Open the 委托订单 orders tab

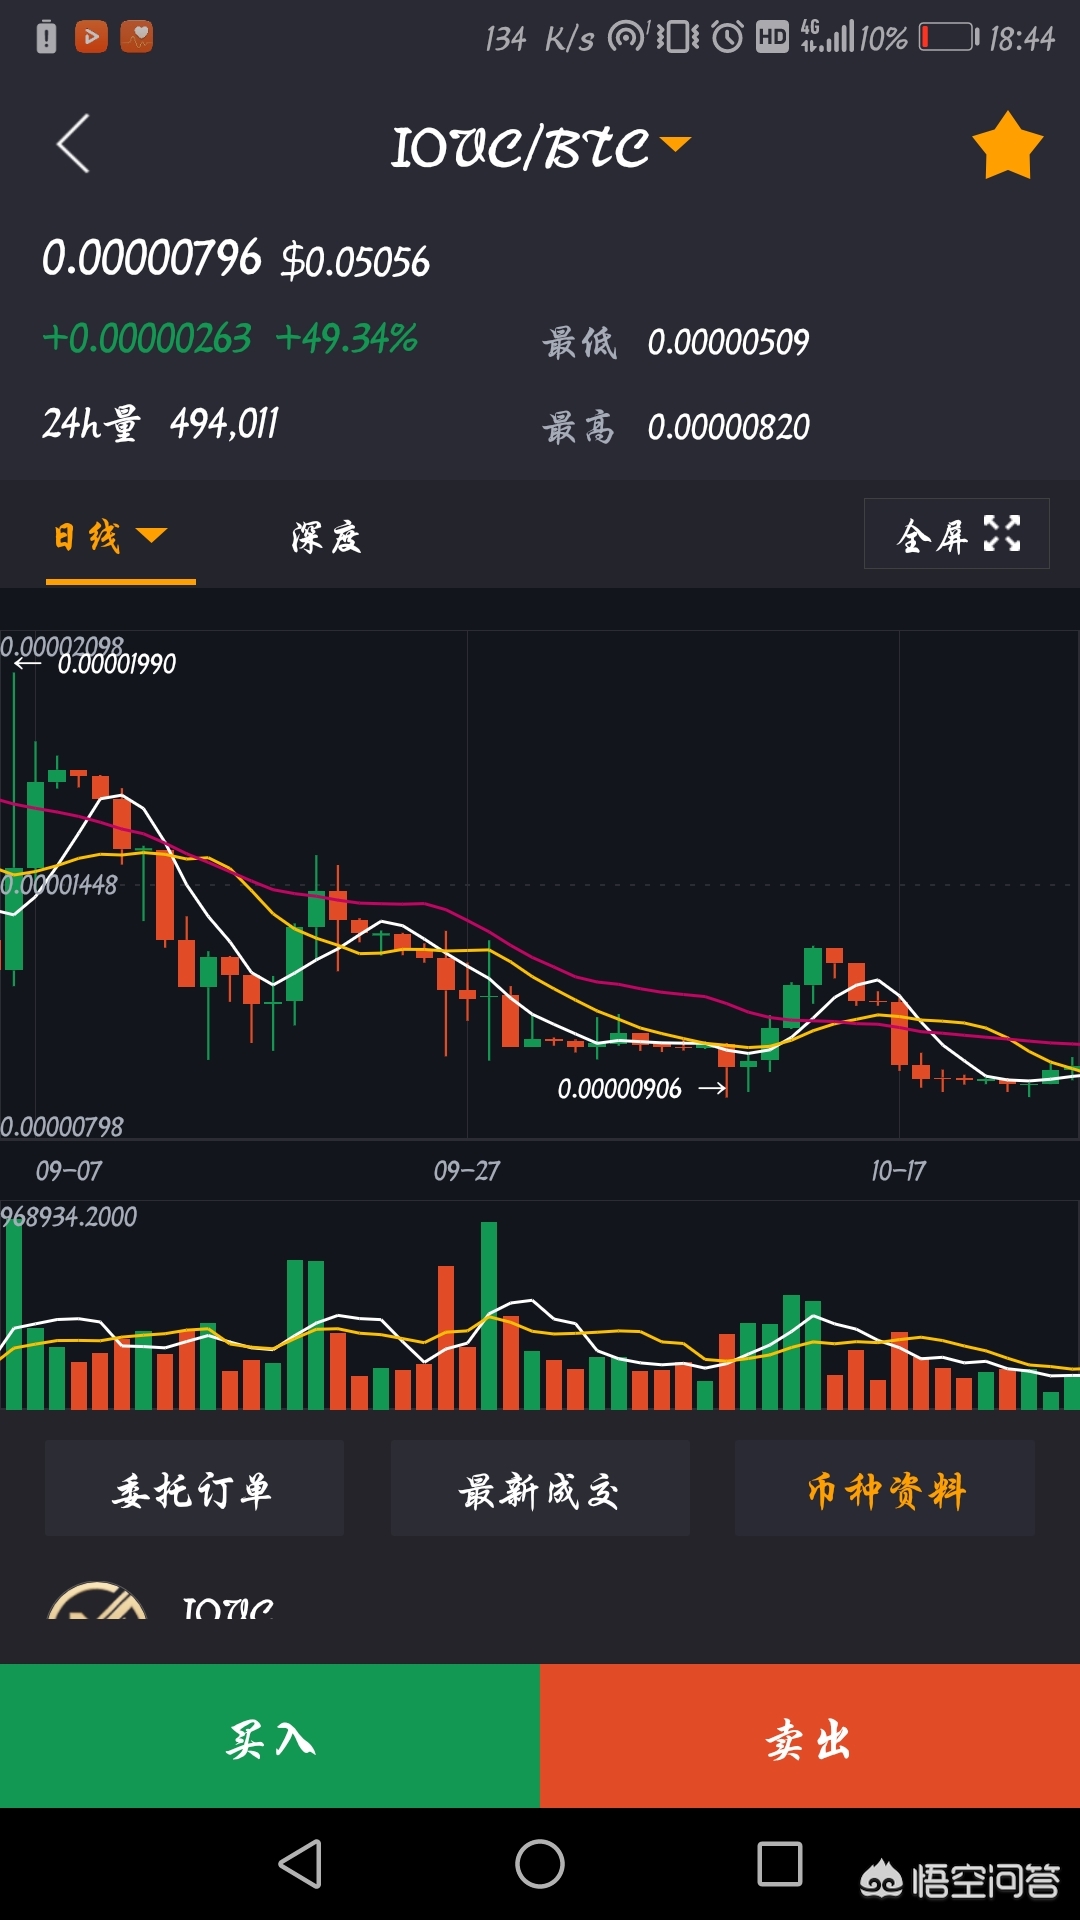click(194, 1489)
